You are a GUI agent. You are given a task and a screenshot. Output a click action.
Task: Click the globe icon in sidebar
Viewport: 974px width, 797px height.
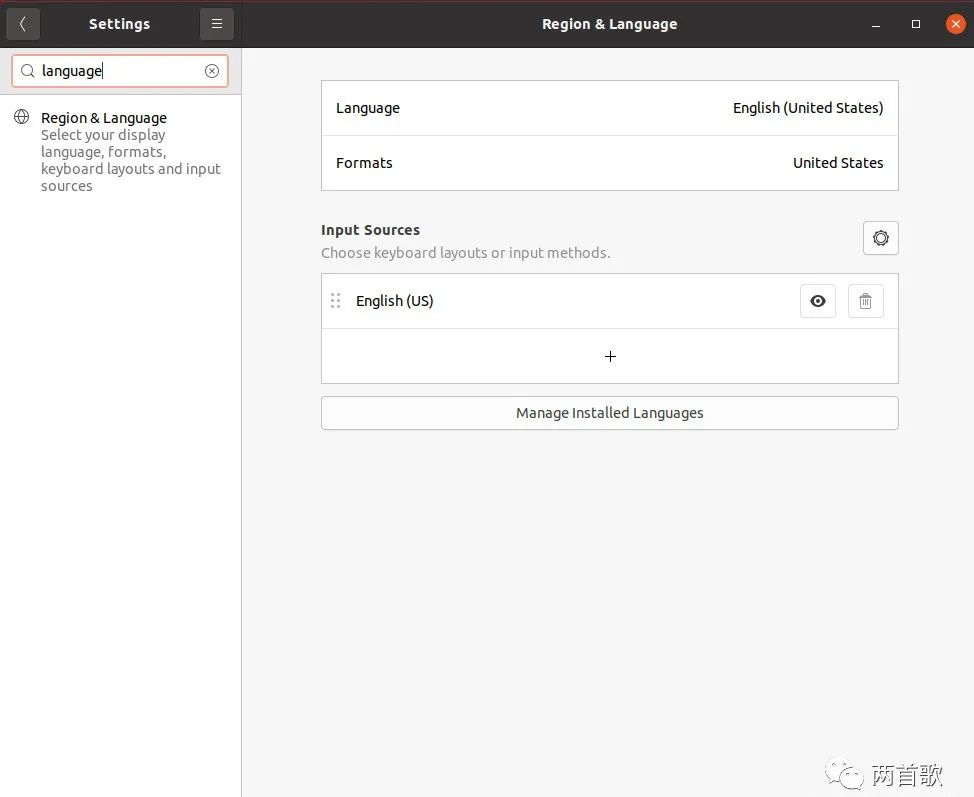tap(21, 118)
